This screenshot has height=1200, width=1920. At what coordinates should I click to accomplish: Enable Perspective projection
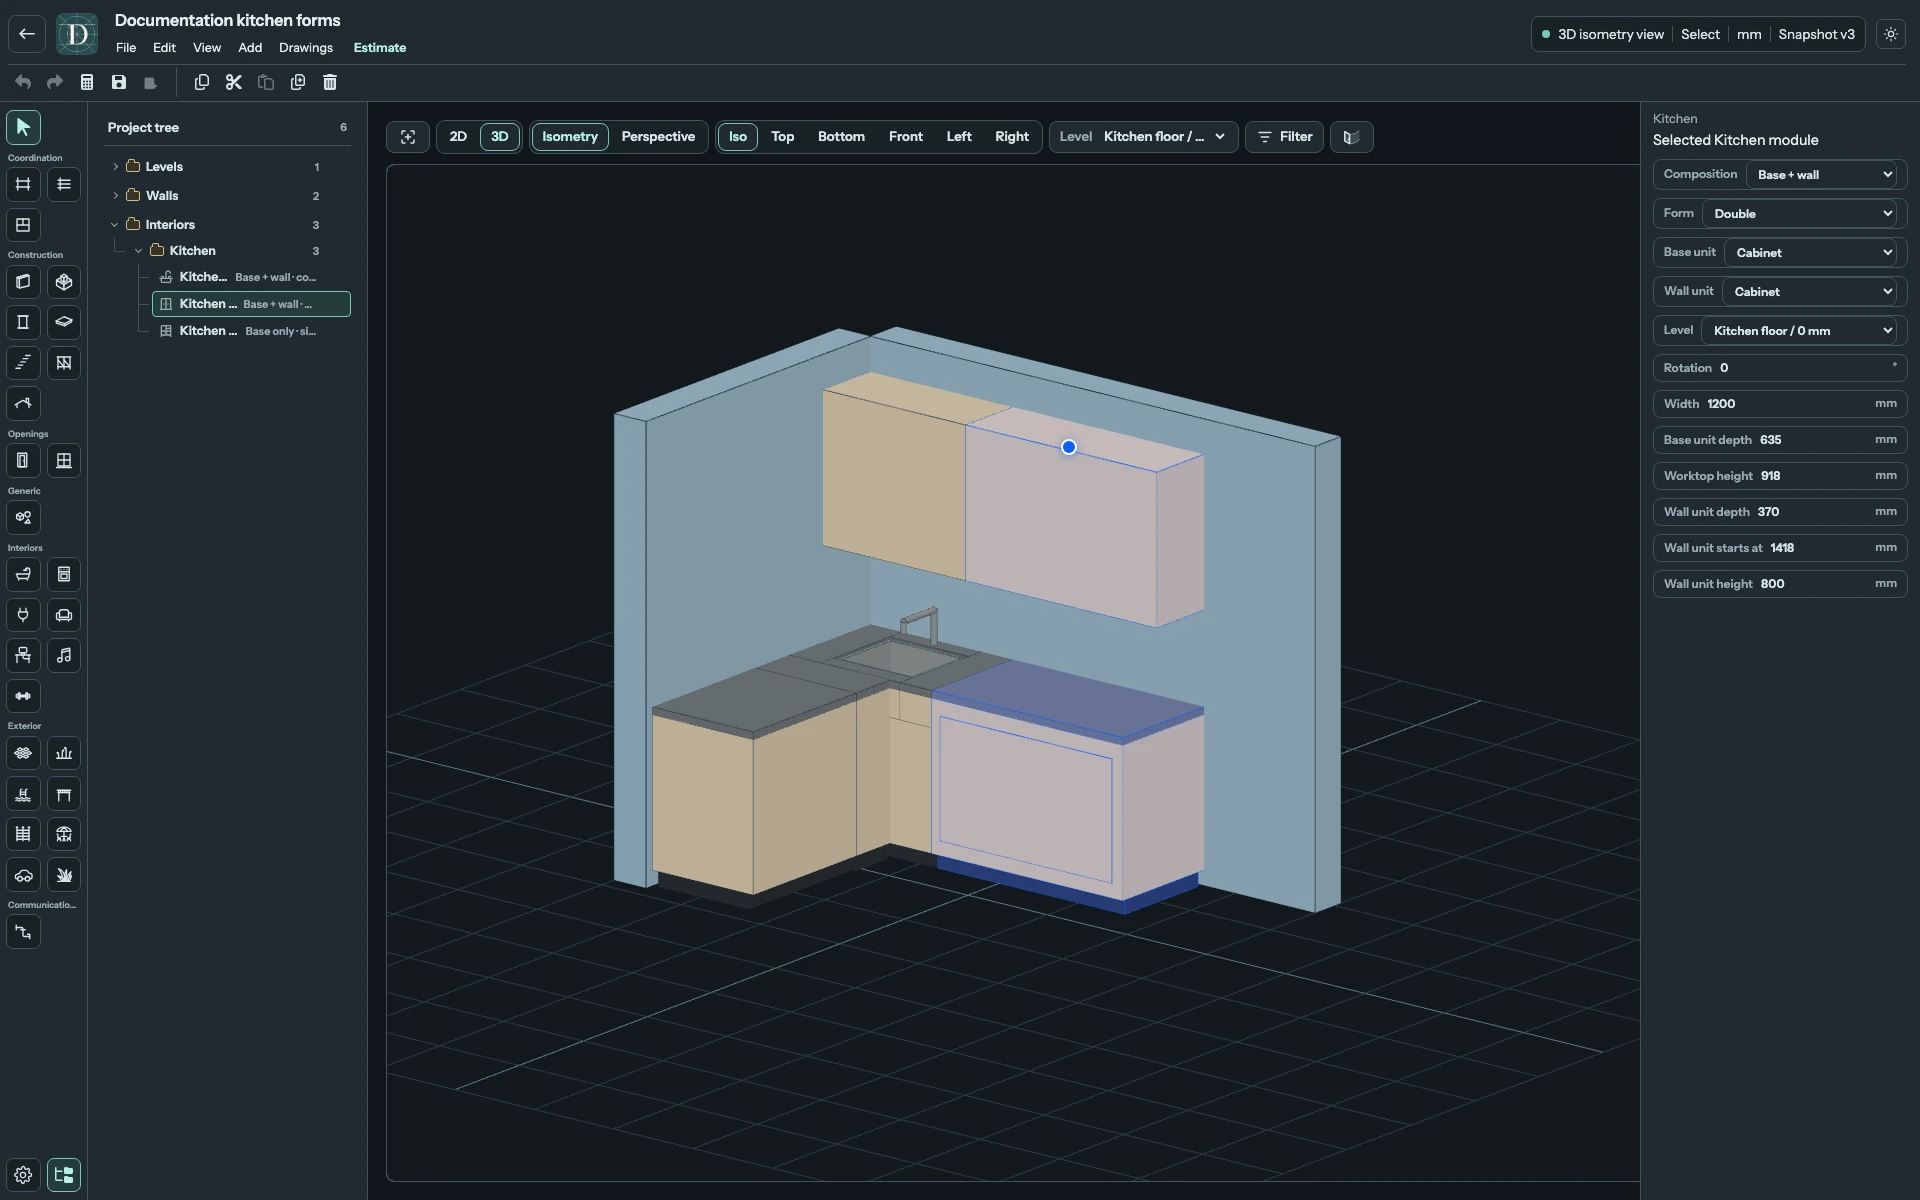pos(658,137)
